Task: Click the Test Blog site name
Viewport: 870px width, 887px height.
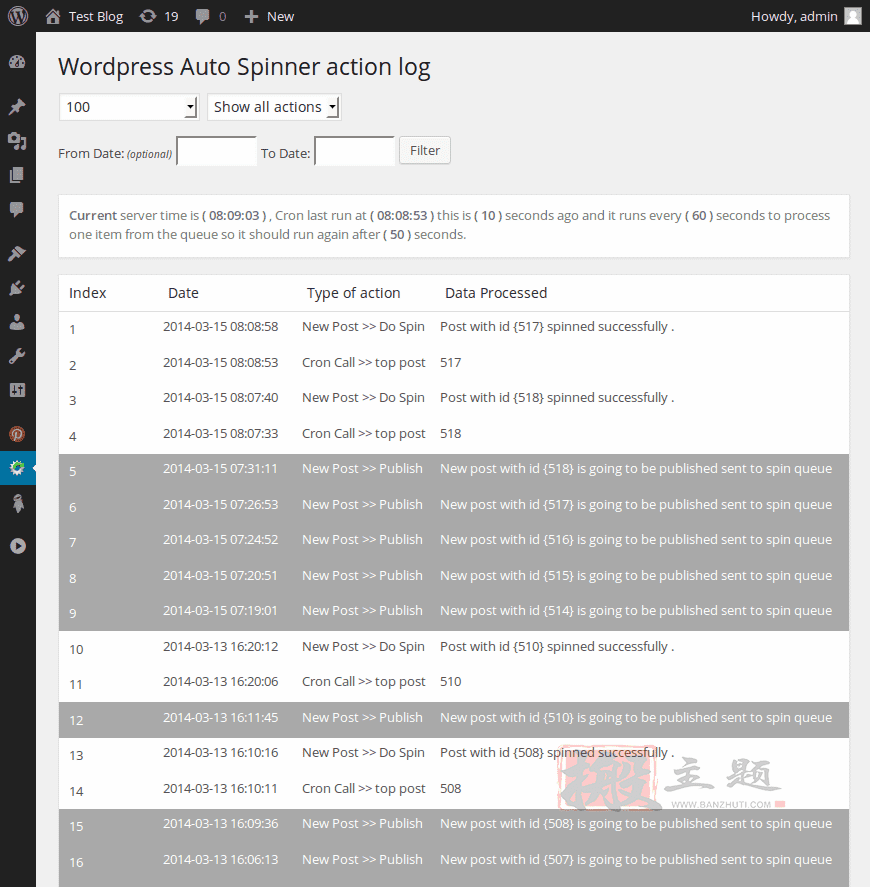Action: click(96, 16)
